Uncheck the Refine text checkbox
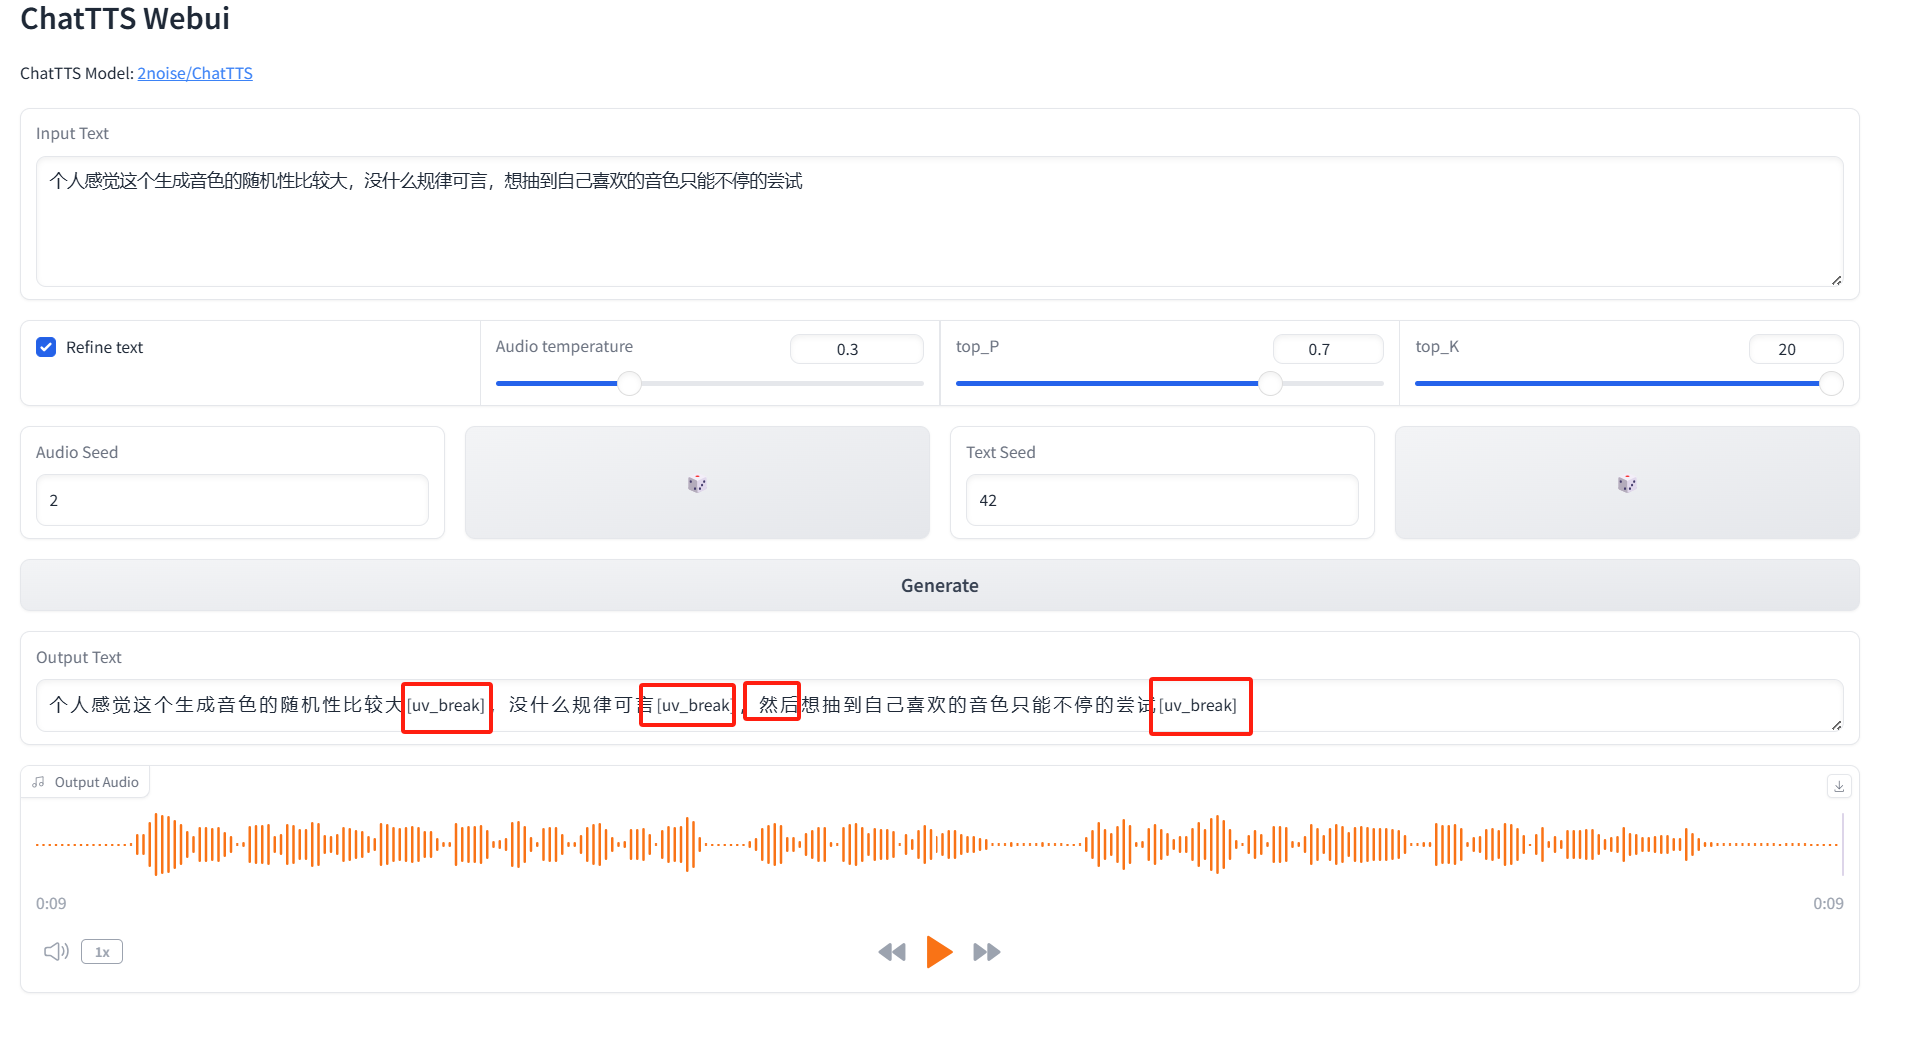1911x1050 pixels. click(x=46, y=347)
